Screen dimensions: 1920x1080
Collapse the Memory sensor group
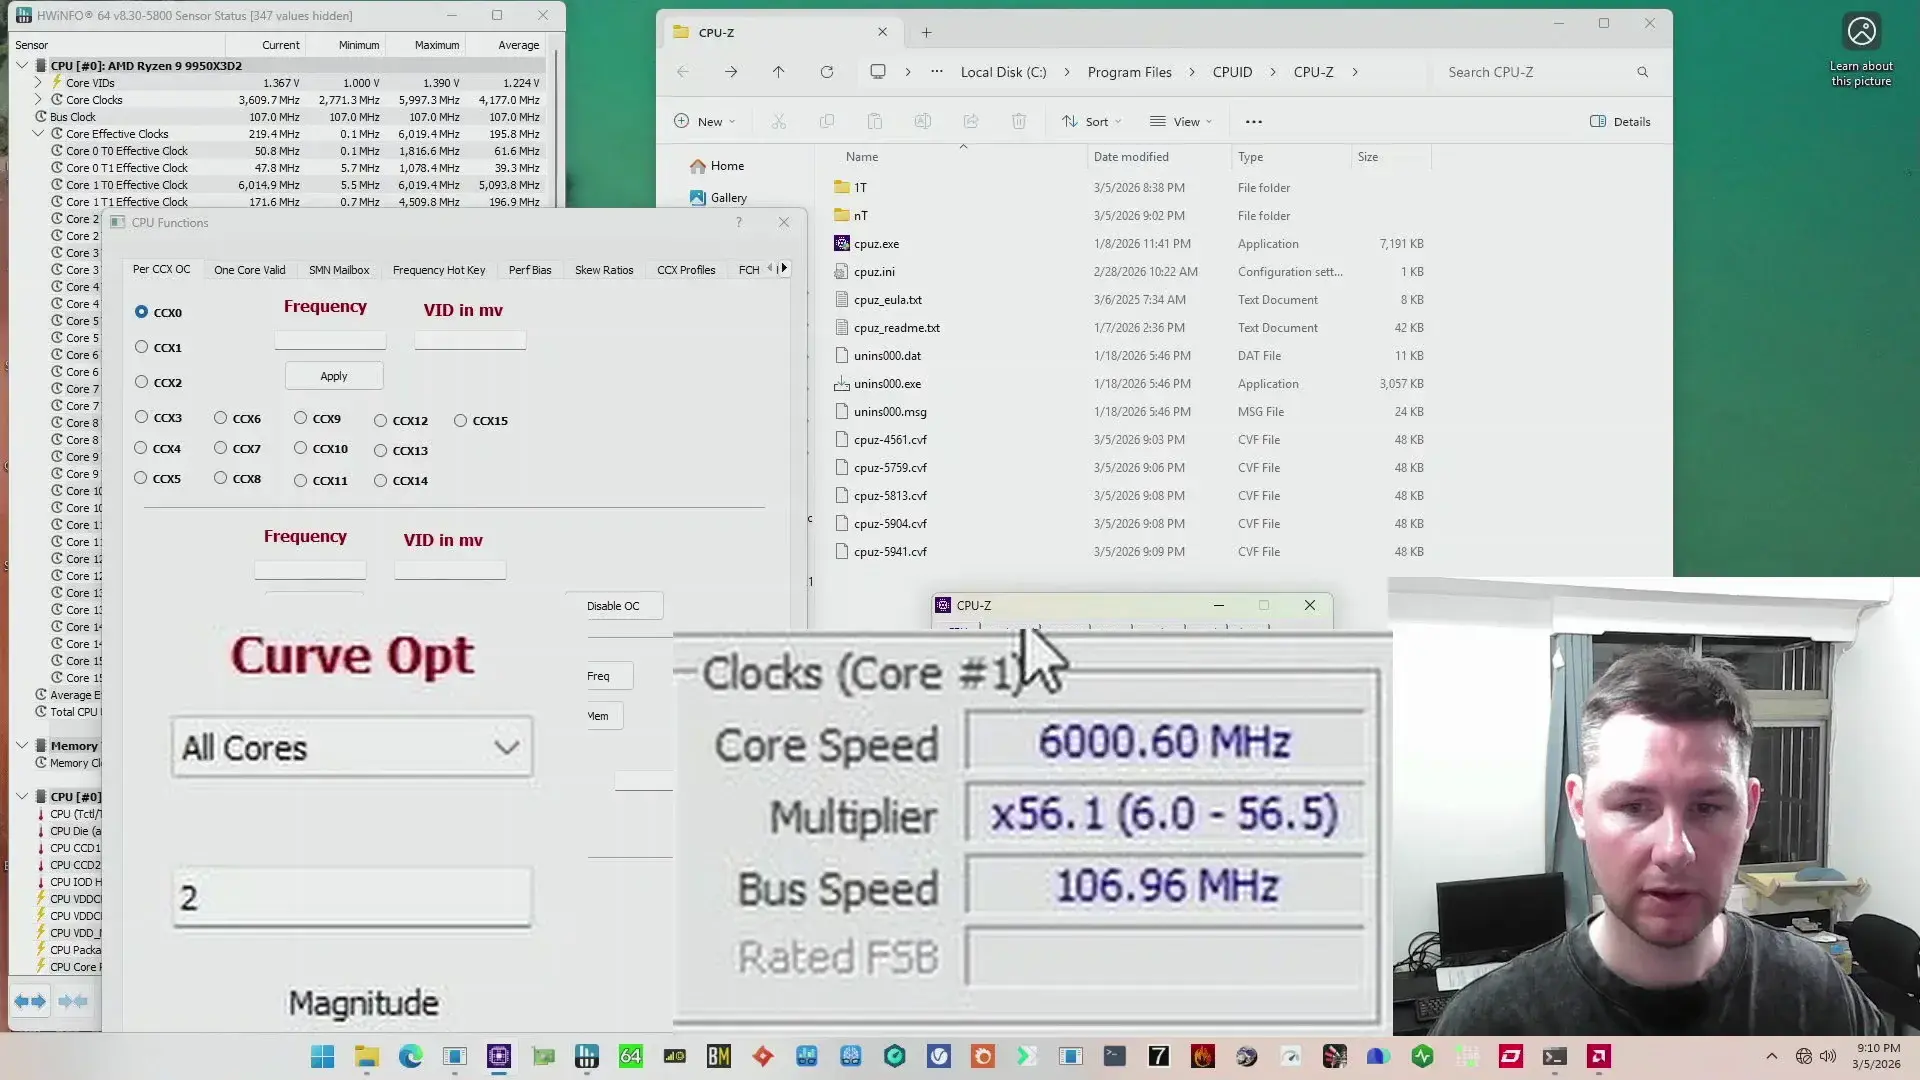[x=22, y=746]
